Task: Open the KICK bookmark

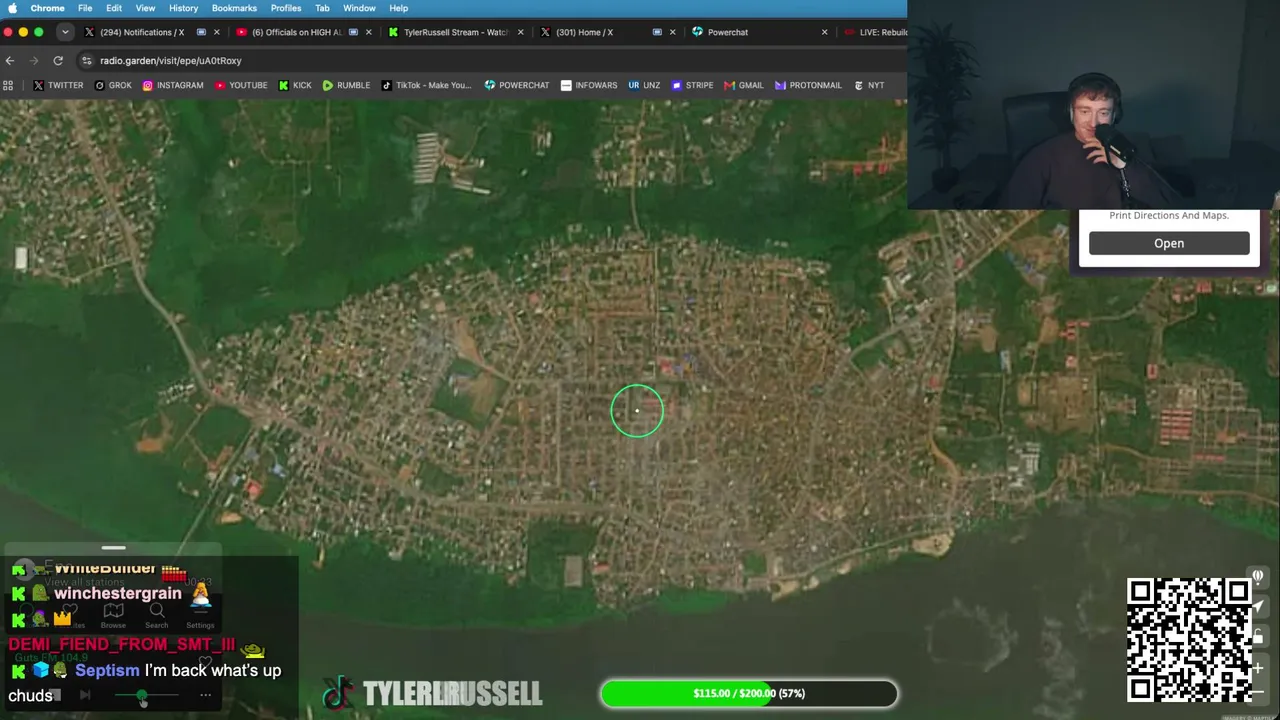Action: (x=295, y=86)
